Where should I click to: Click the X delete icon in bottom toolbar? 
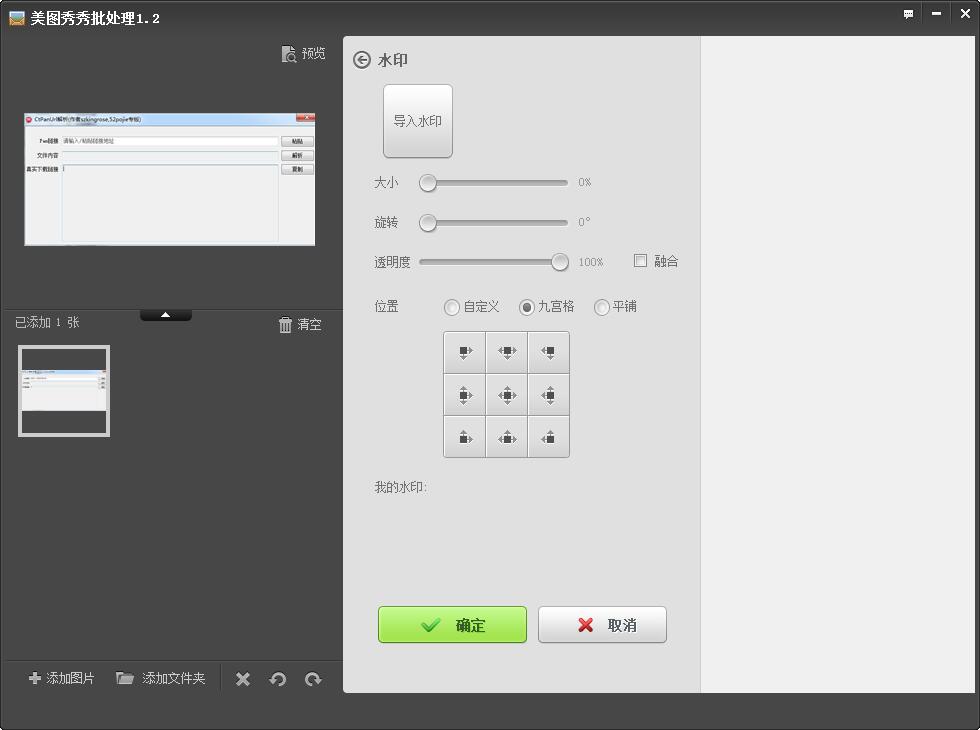pos(242,678)
